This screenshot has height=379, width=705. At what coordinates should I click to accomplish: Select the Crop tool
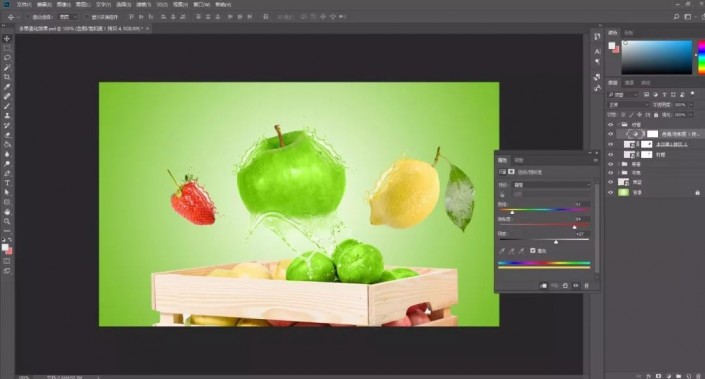tap(7, 77)
